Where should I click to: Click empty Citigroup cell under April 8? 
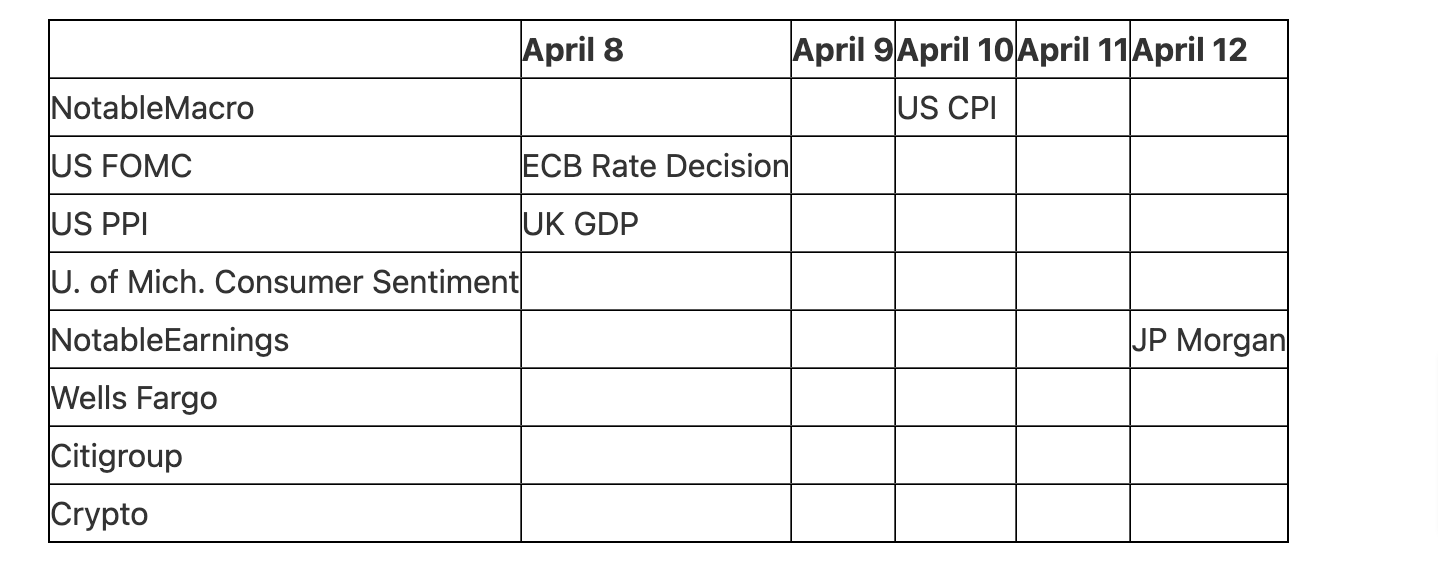(655, 456)
